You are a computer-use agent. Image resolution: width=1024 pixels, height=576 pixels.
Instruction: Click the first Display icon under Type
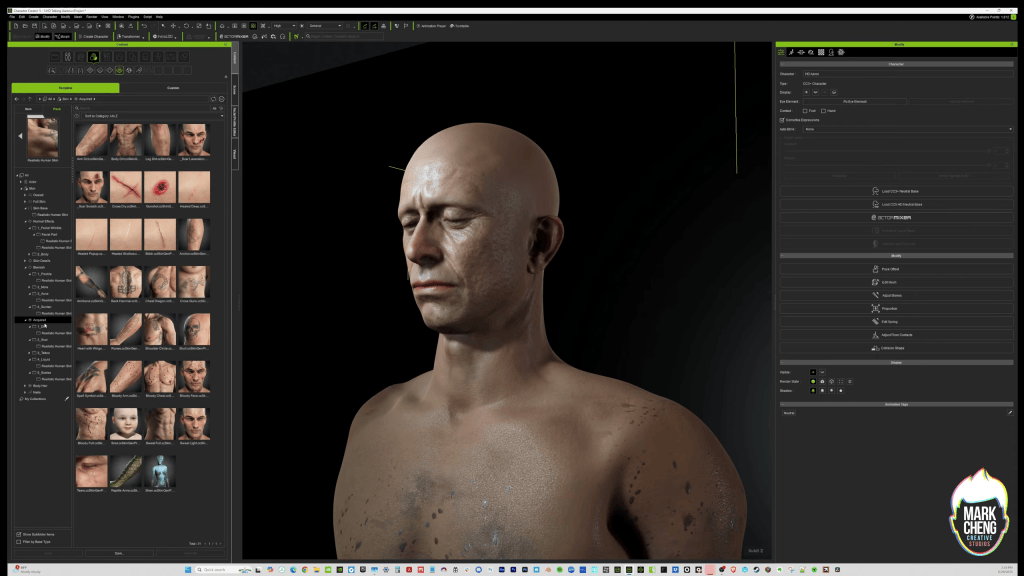pos(807,92)
